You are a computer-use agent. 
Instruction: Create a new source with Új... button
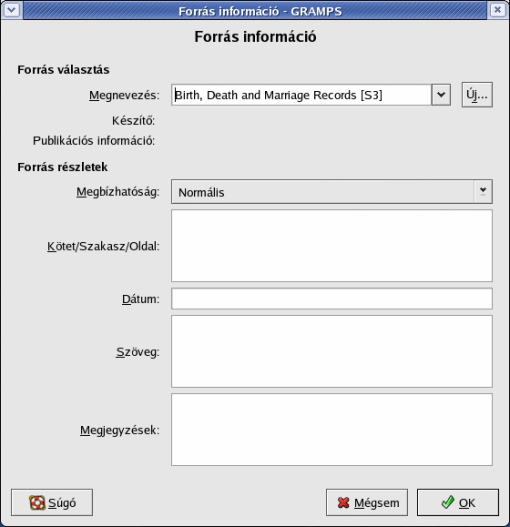tap(477, 95)
